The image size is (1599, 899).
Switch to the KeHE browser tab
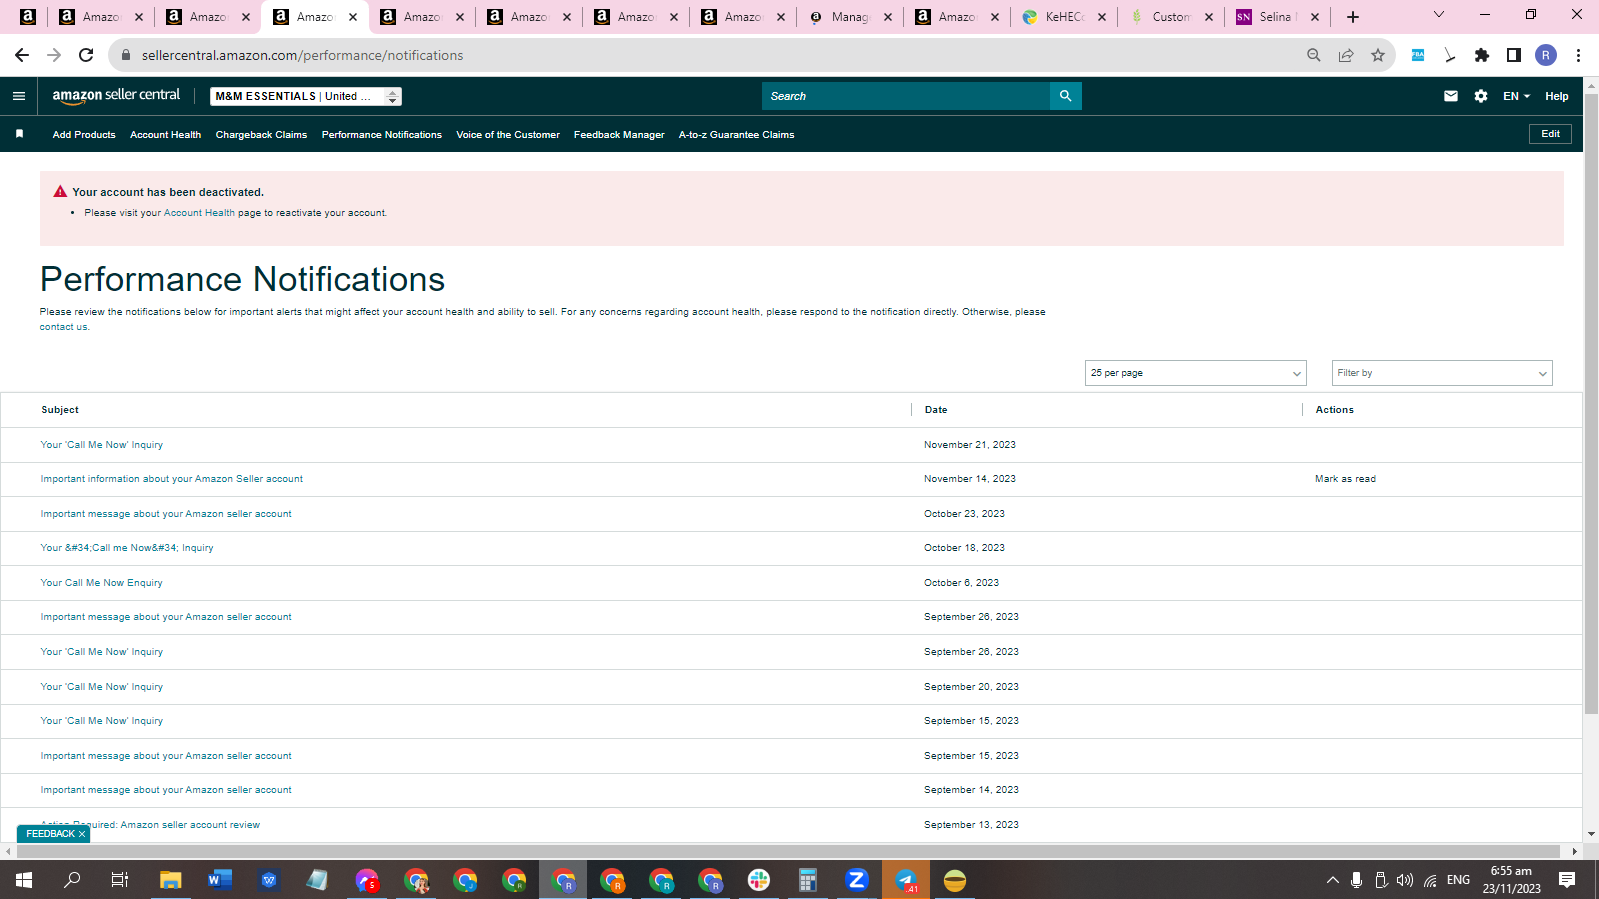pyautogui.click(x=1063, y=17)
